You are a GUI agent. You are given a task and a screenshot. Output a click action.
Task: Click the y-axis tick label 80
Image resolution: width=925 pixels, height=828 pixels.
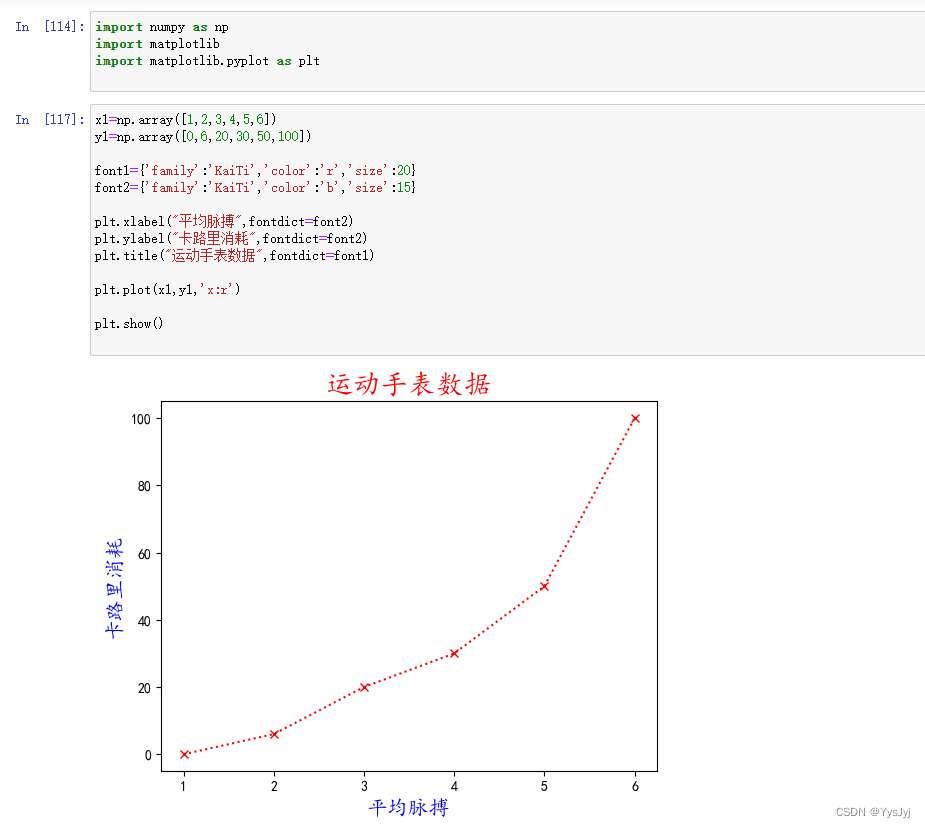tap(145, 487)
